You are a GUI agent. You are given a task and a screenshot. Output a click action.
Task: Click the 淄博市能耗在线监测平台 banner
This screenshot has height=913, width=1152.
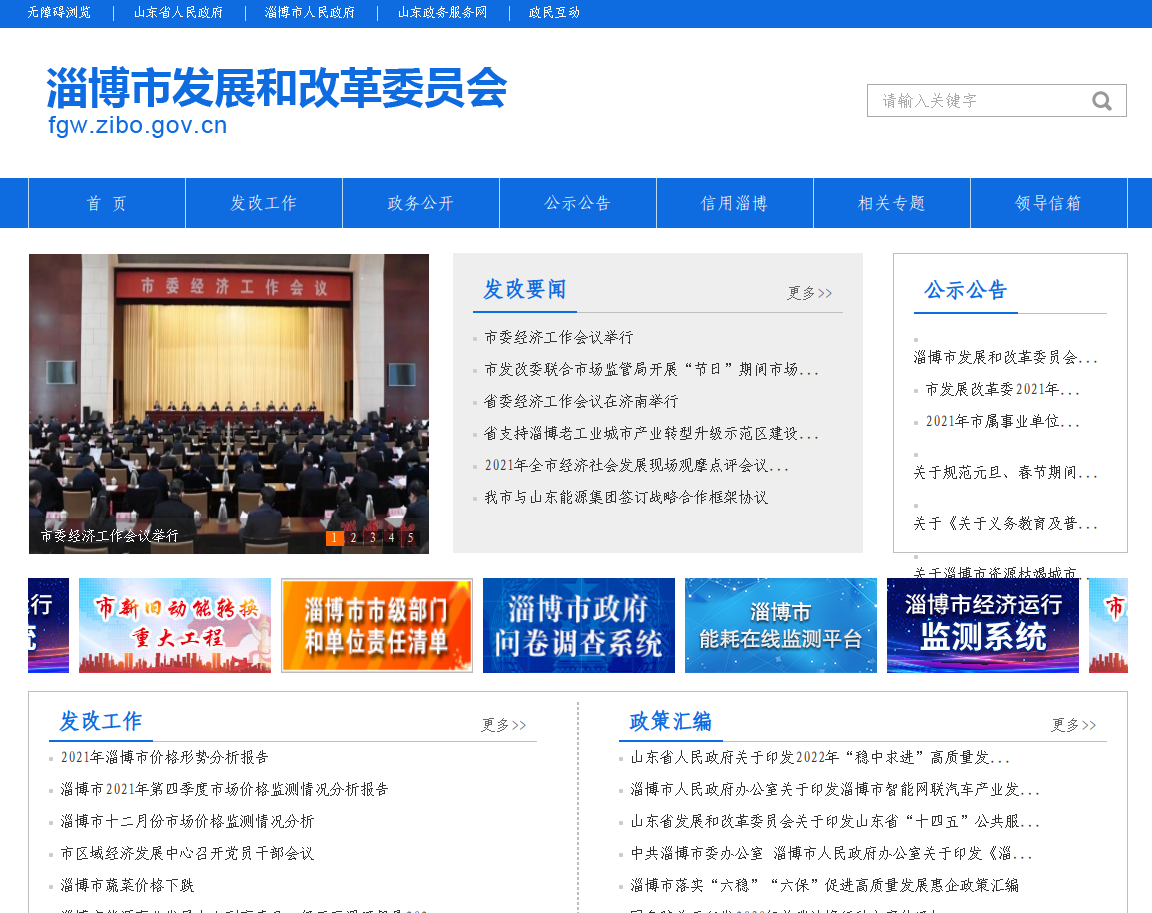click(781, 625)
